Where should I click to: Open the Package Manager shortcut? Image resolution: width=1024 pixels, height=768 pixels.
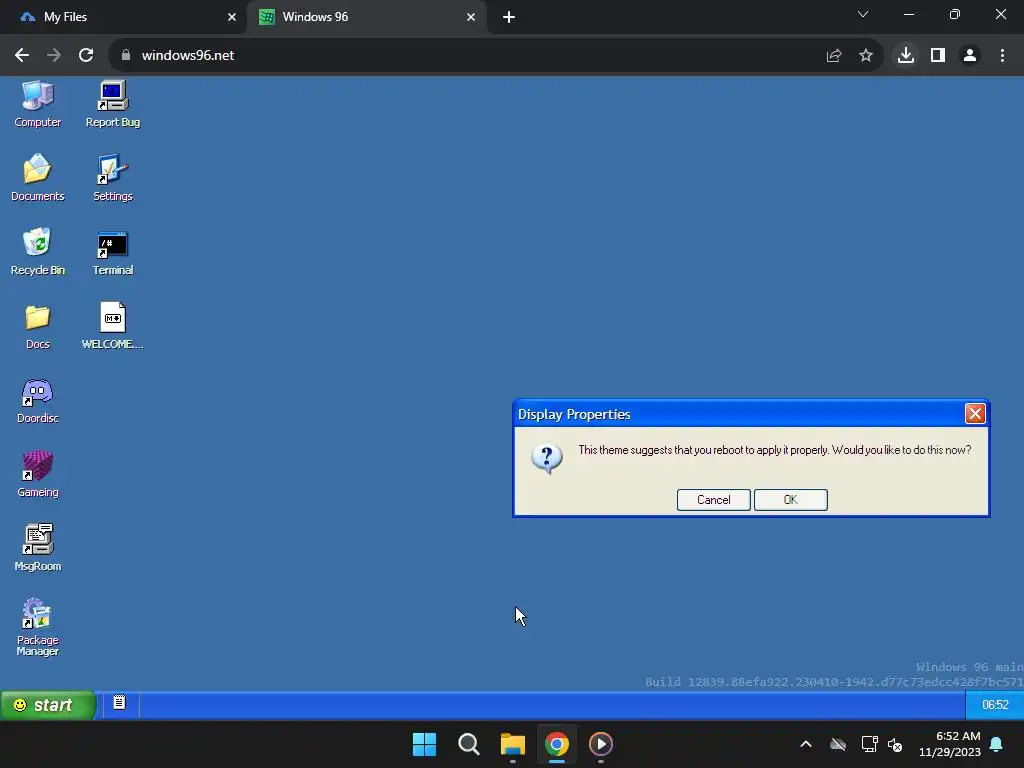pos(37,626)
